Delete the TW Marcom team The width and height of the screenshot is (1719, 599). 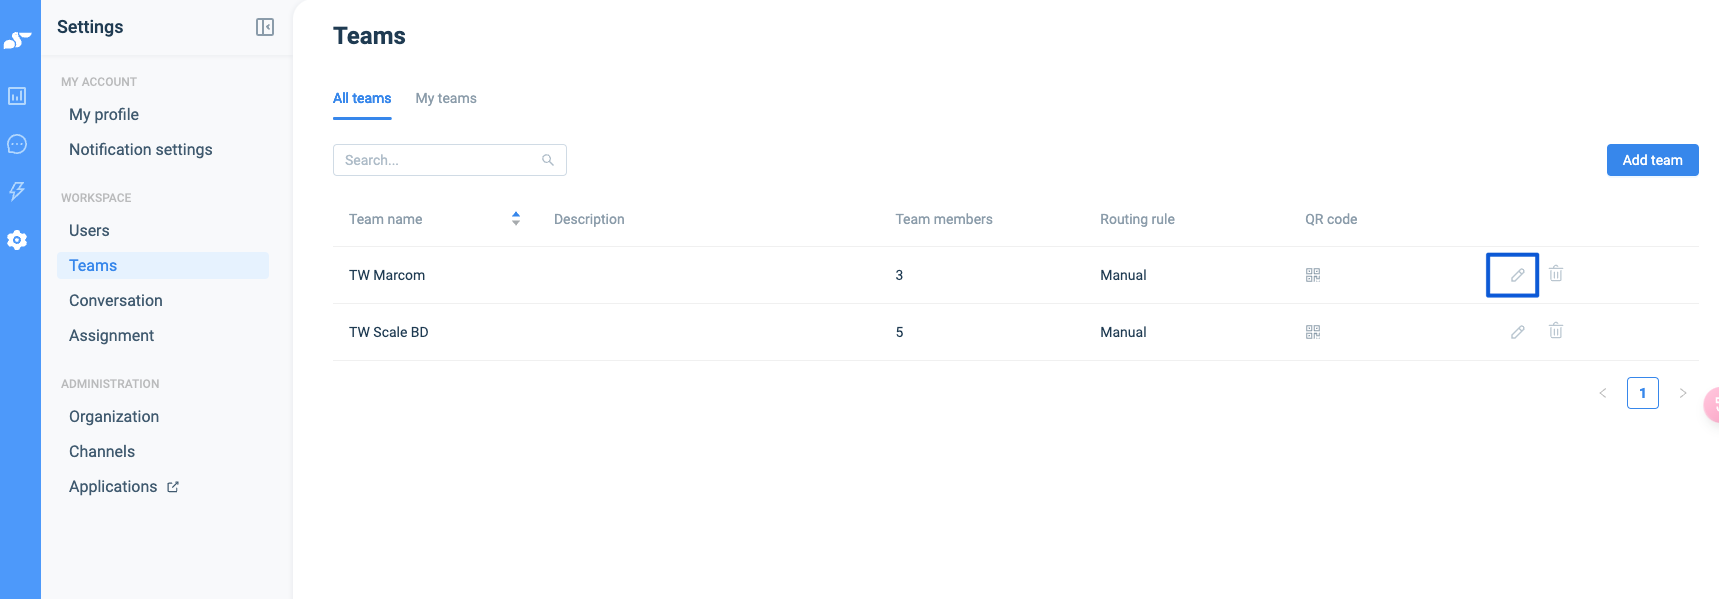[1556, 274]
